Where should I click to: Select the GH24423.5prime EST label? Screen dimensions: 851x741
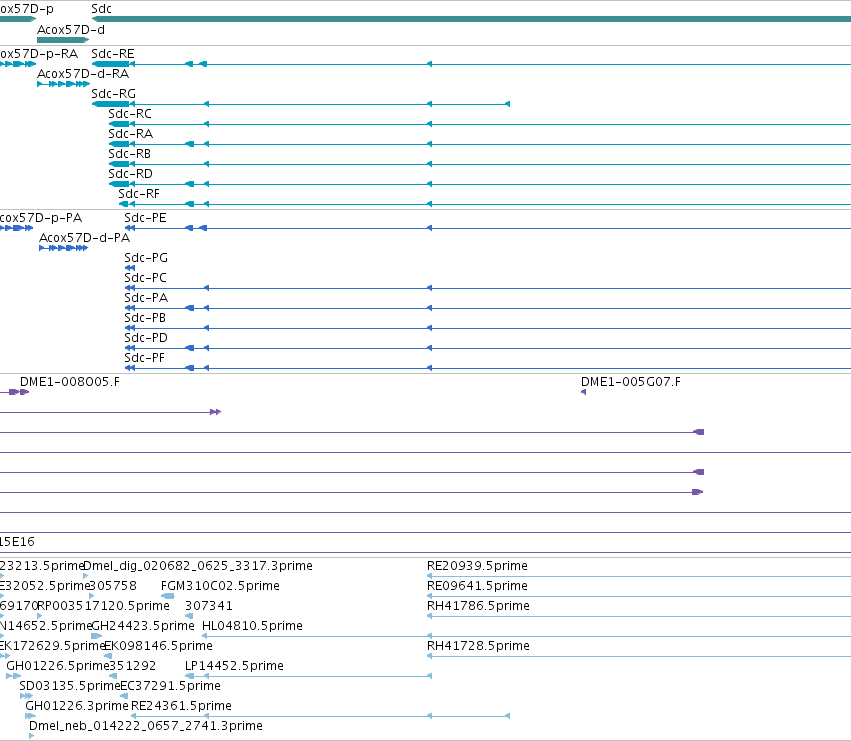click(x=143, y=626)
